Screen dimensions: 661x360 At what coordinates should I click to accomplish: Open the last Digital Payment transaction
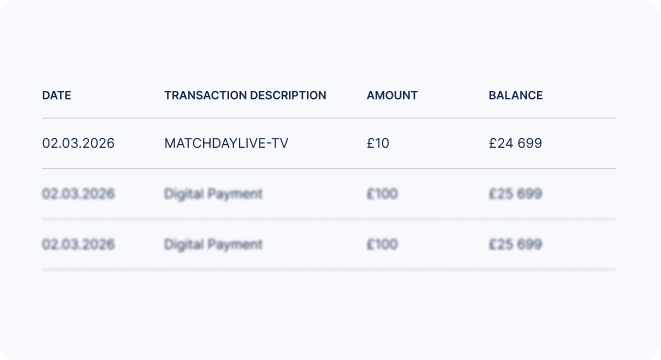pyautogui.click(x=213, y=244)
